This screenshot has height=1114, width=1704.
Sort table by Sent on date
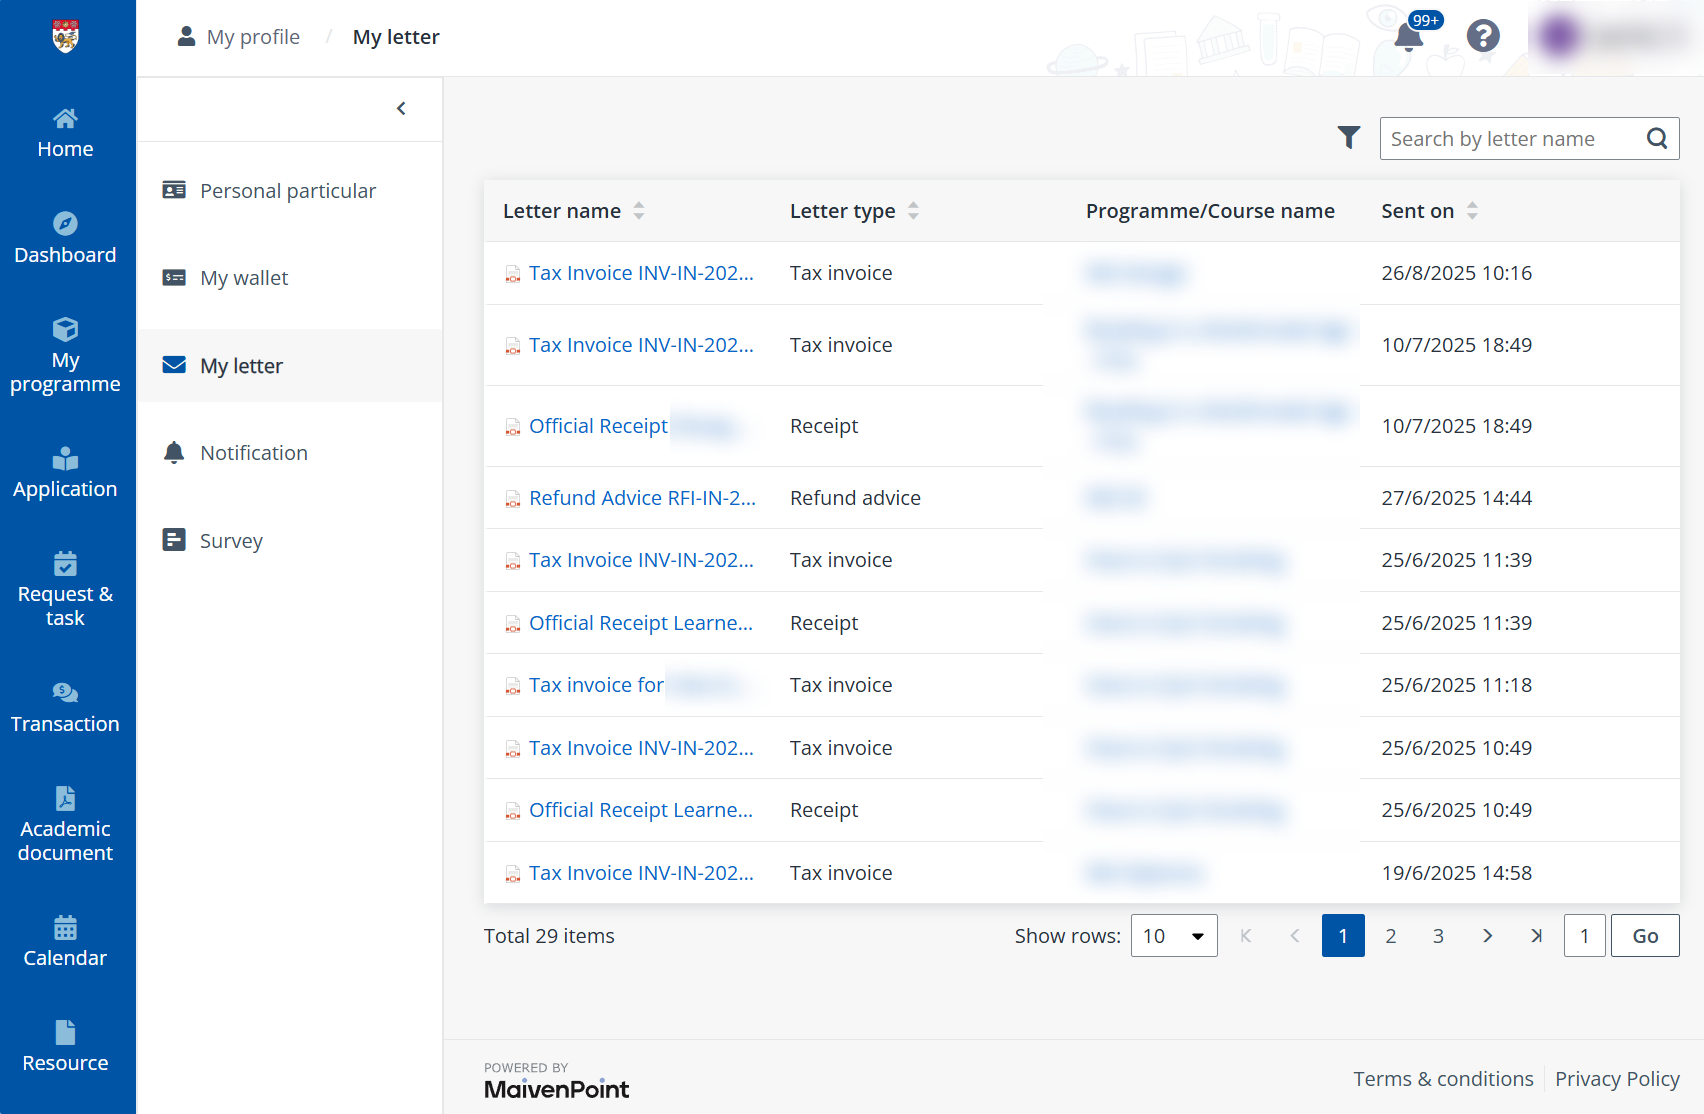[1472, 211]
